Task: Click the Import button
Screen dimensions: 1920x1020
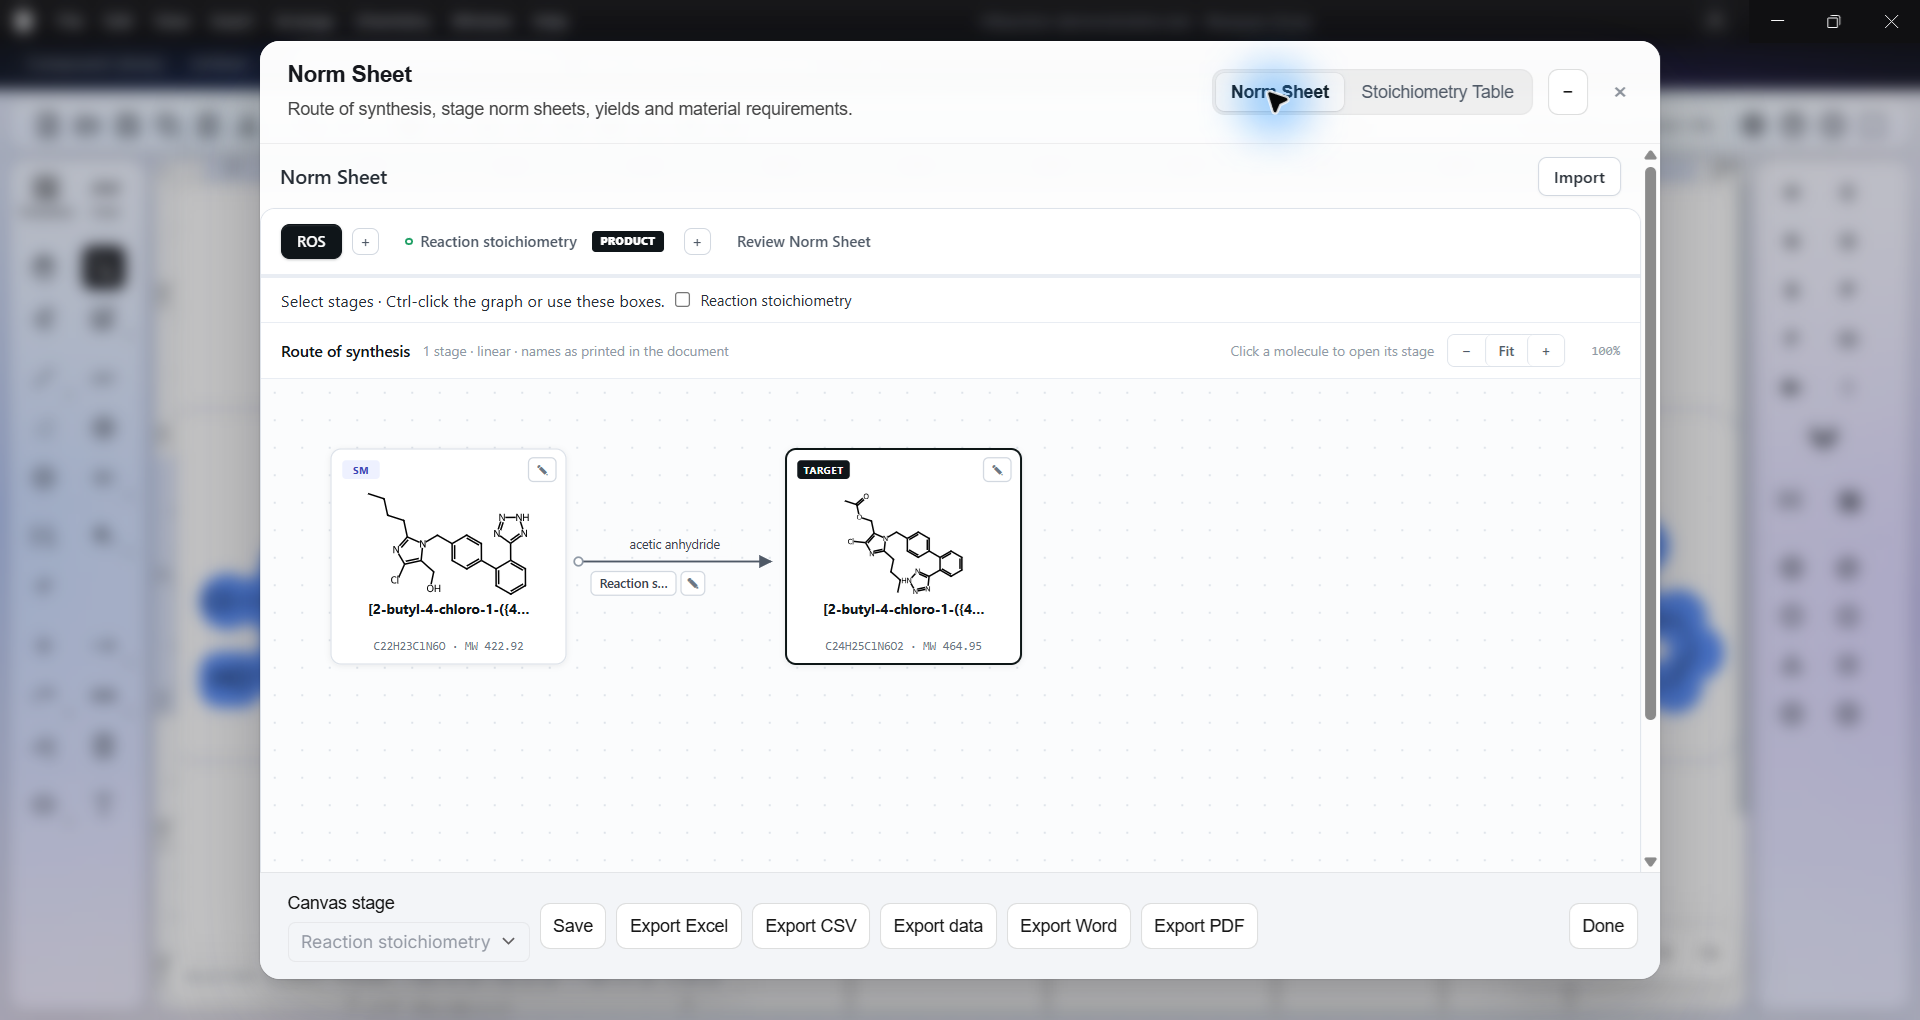Action: 1579,177
